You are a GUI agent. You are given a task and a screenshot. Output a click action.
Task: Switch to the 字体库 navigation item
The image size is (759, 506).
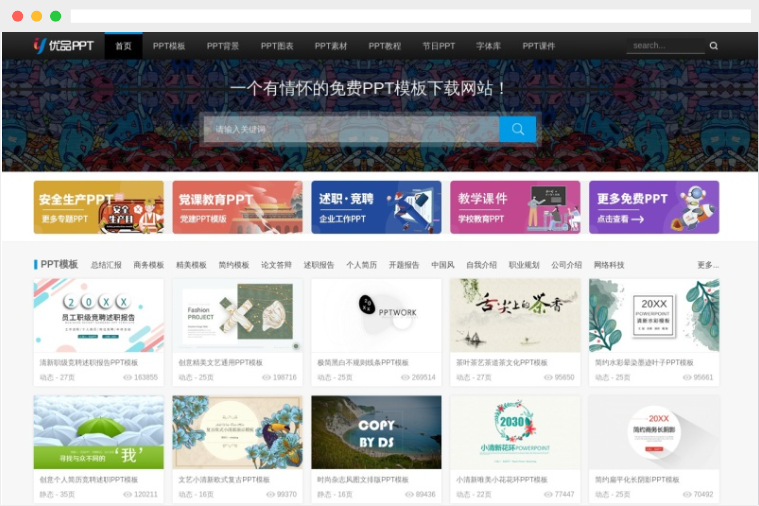pos(488,46)
